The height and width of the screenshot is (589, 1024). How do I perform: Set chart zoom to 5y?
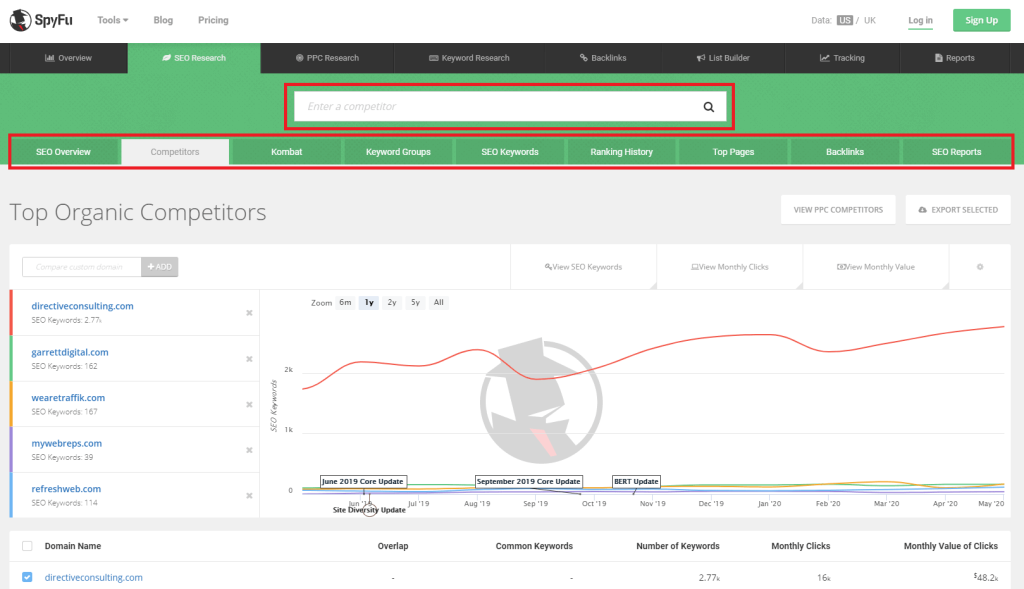[415, 302]
